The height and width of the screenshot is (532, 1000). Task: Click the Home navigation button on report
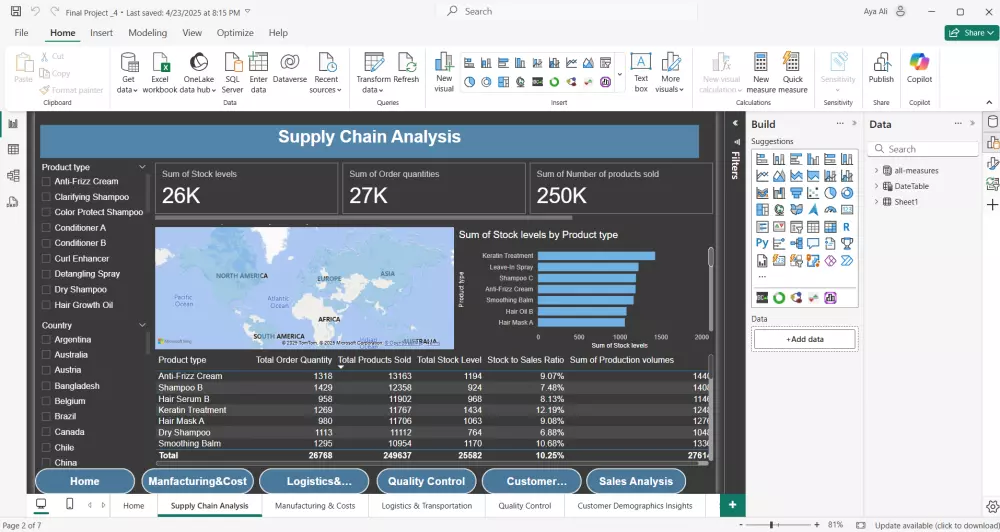[85, 481]
